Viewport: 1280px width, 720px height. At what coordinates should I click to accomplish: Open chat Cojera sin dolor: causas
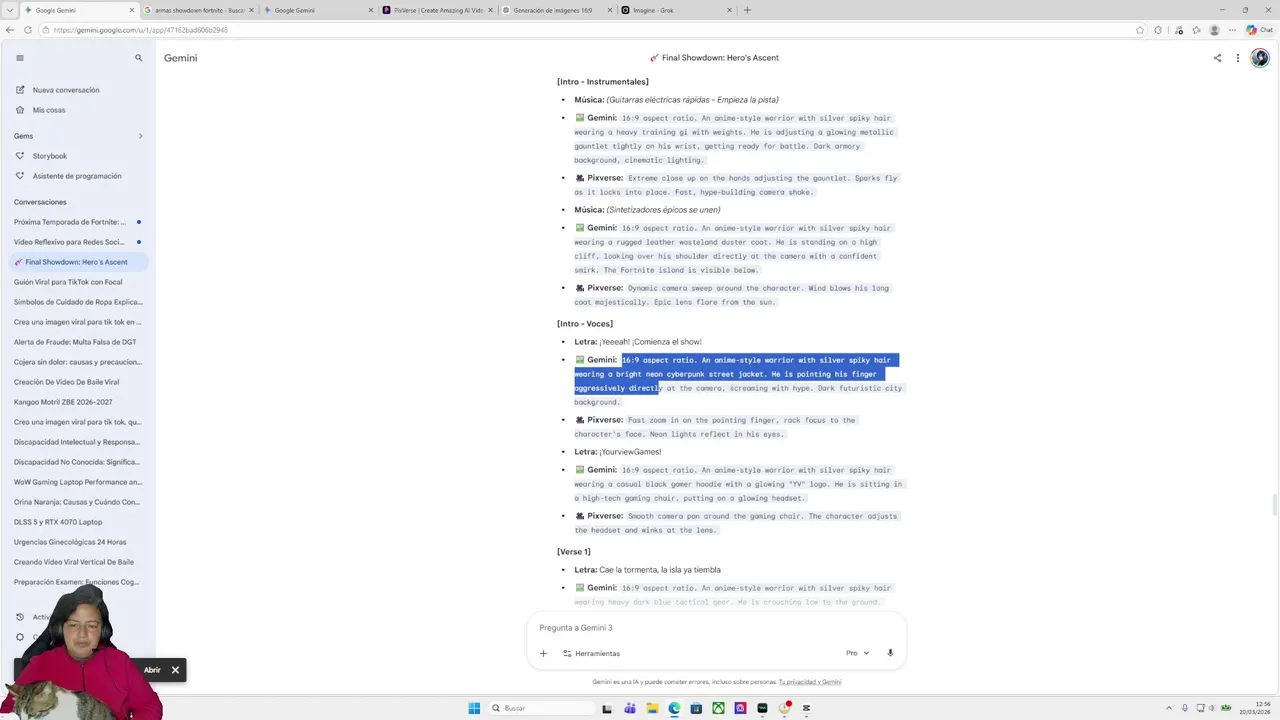(x=78, y=362)
